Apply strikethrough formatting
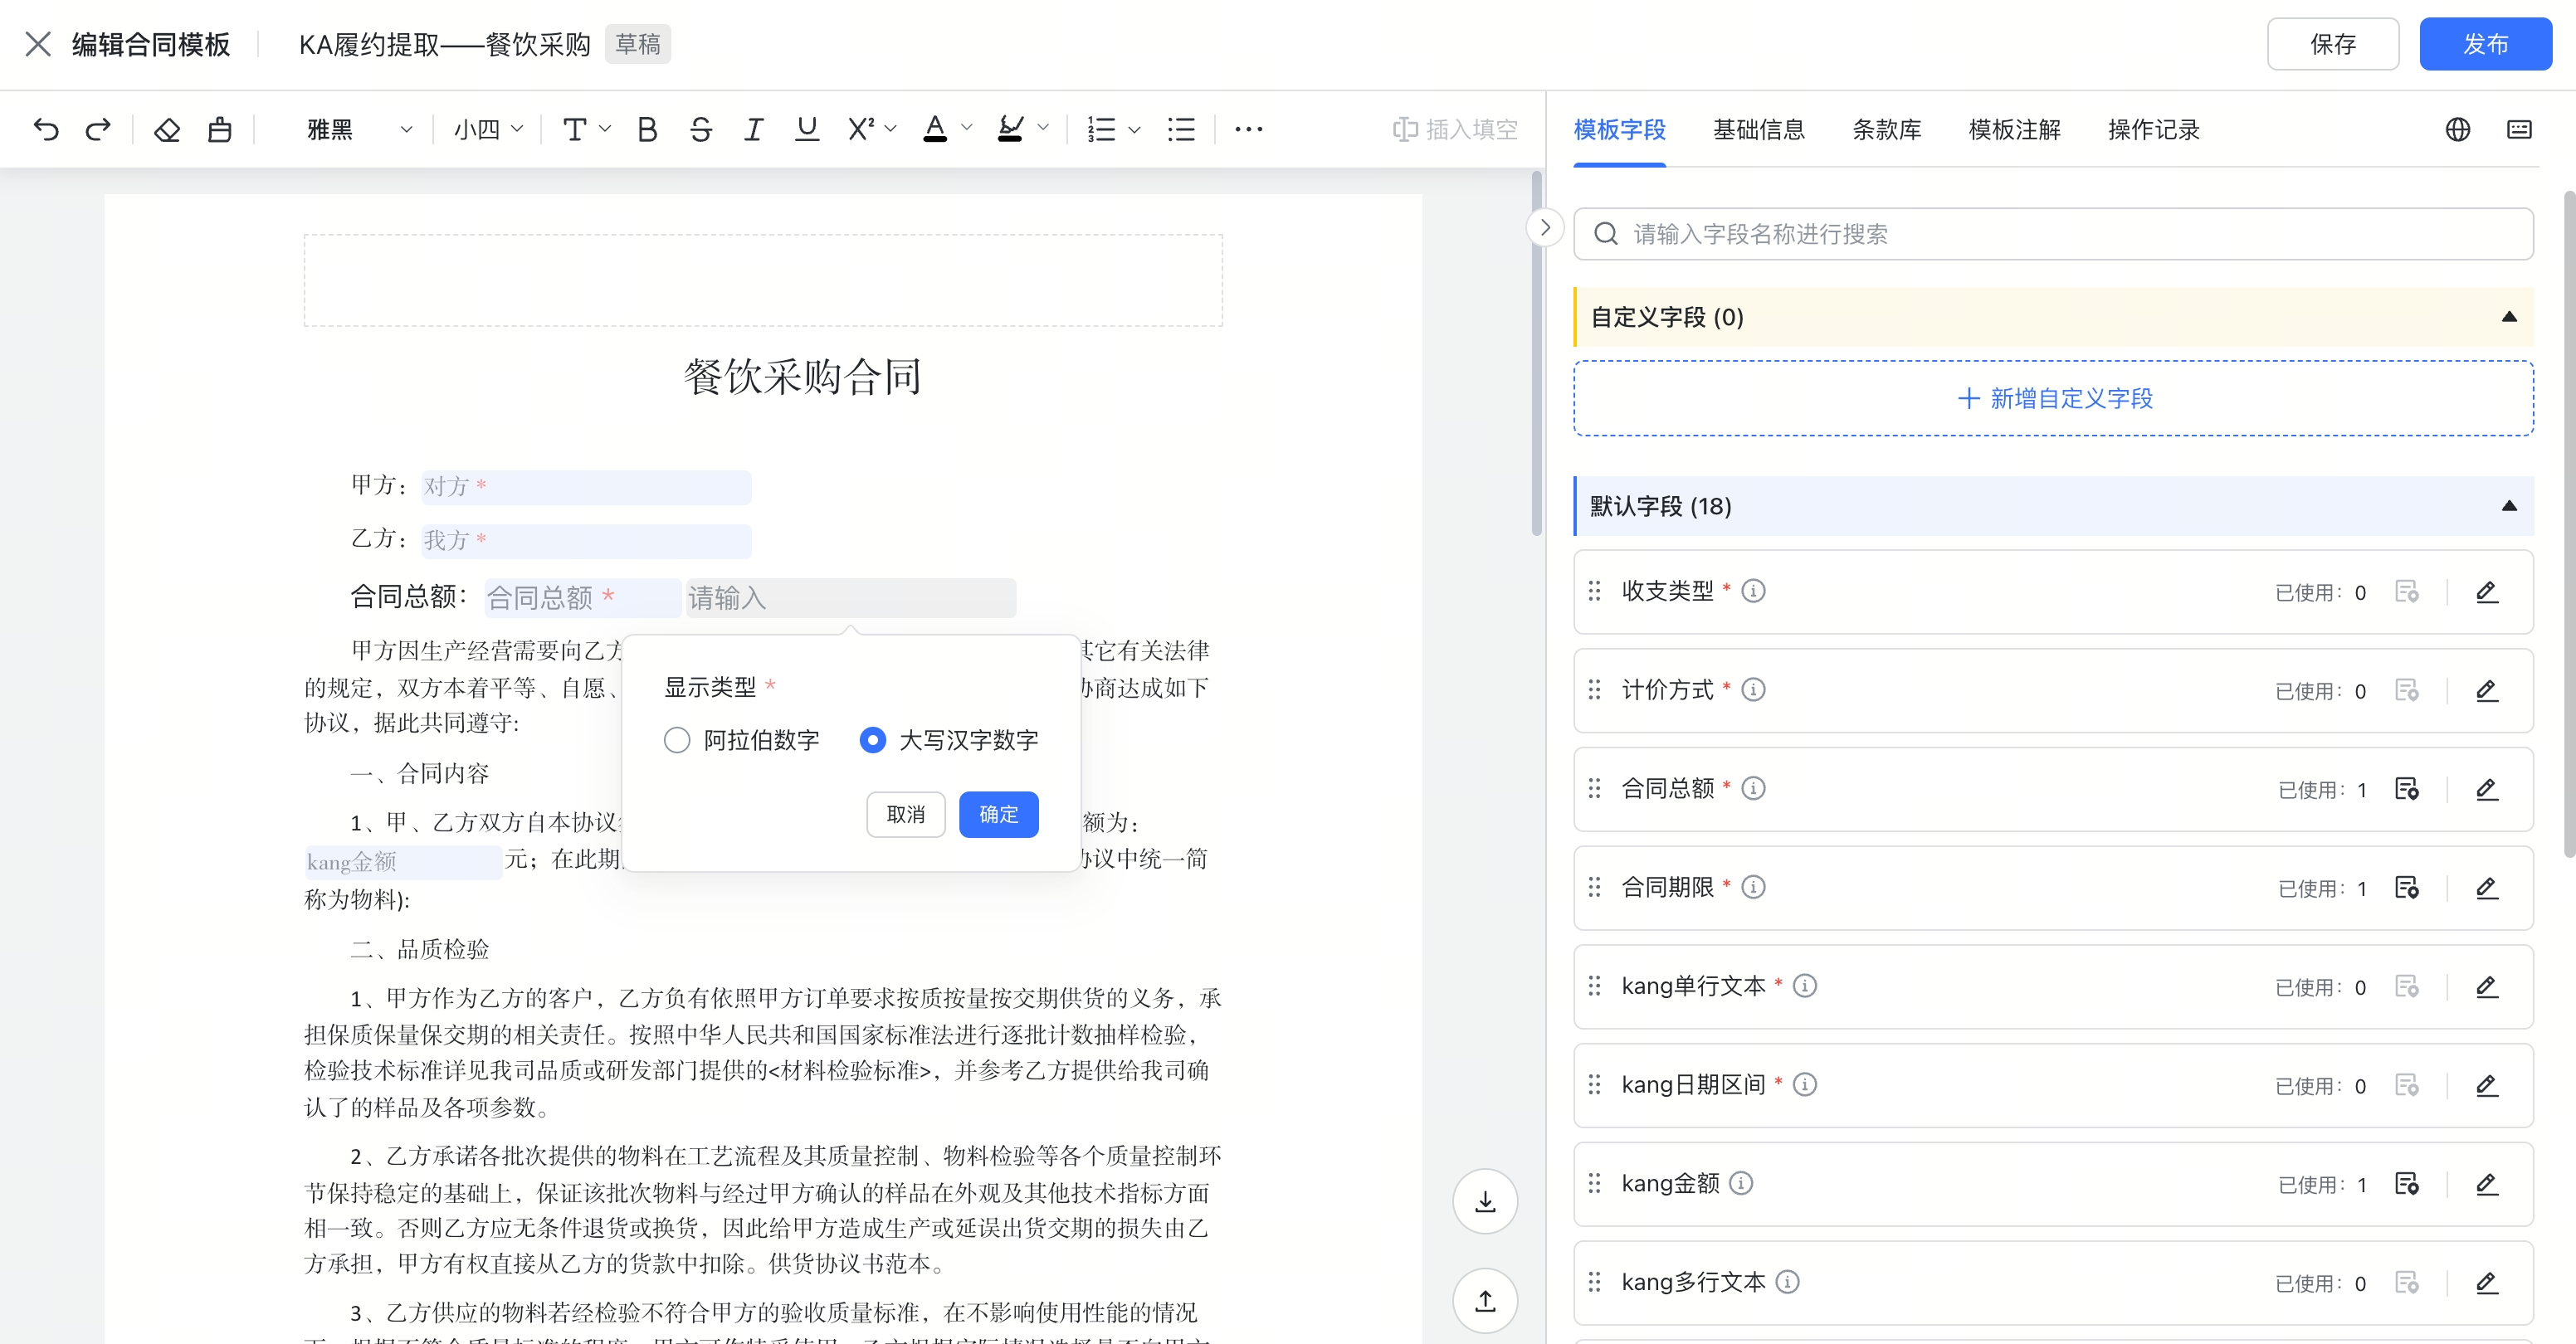This screenshot has height=1344, width=2576. (701, 129)
